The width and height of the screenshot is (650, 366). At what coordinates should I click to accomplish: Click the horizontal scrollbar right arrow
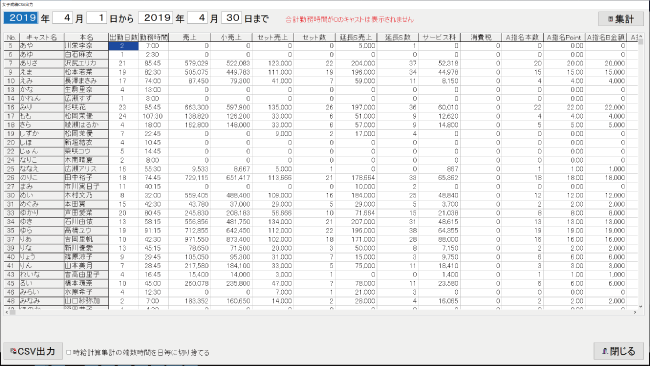click(x=635, y=312)
